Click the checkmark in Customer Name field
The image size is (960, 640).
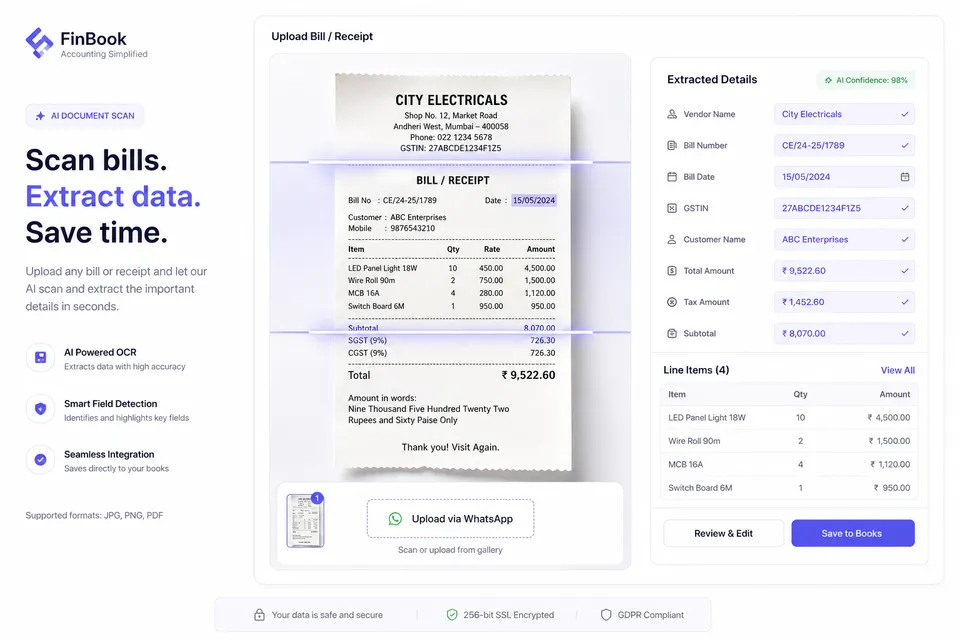pos(905,239)
